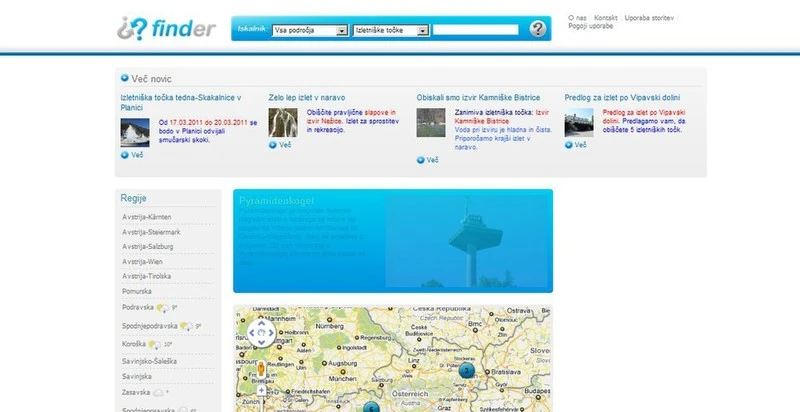Open the O nas menu link

578,18
